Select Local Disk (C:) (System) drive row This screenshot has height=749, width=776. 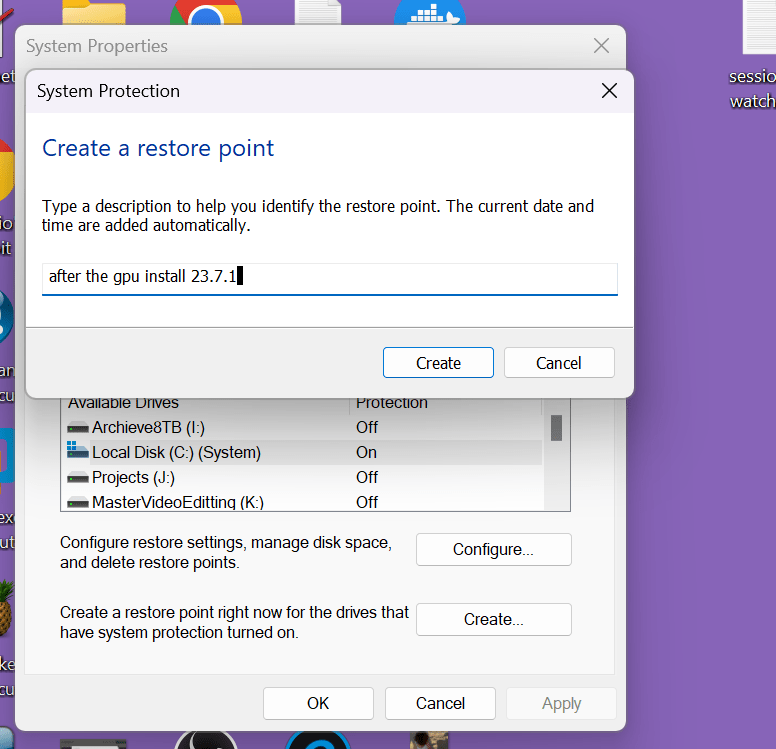[301, 452]
